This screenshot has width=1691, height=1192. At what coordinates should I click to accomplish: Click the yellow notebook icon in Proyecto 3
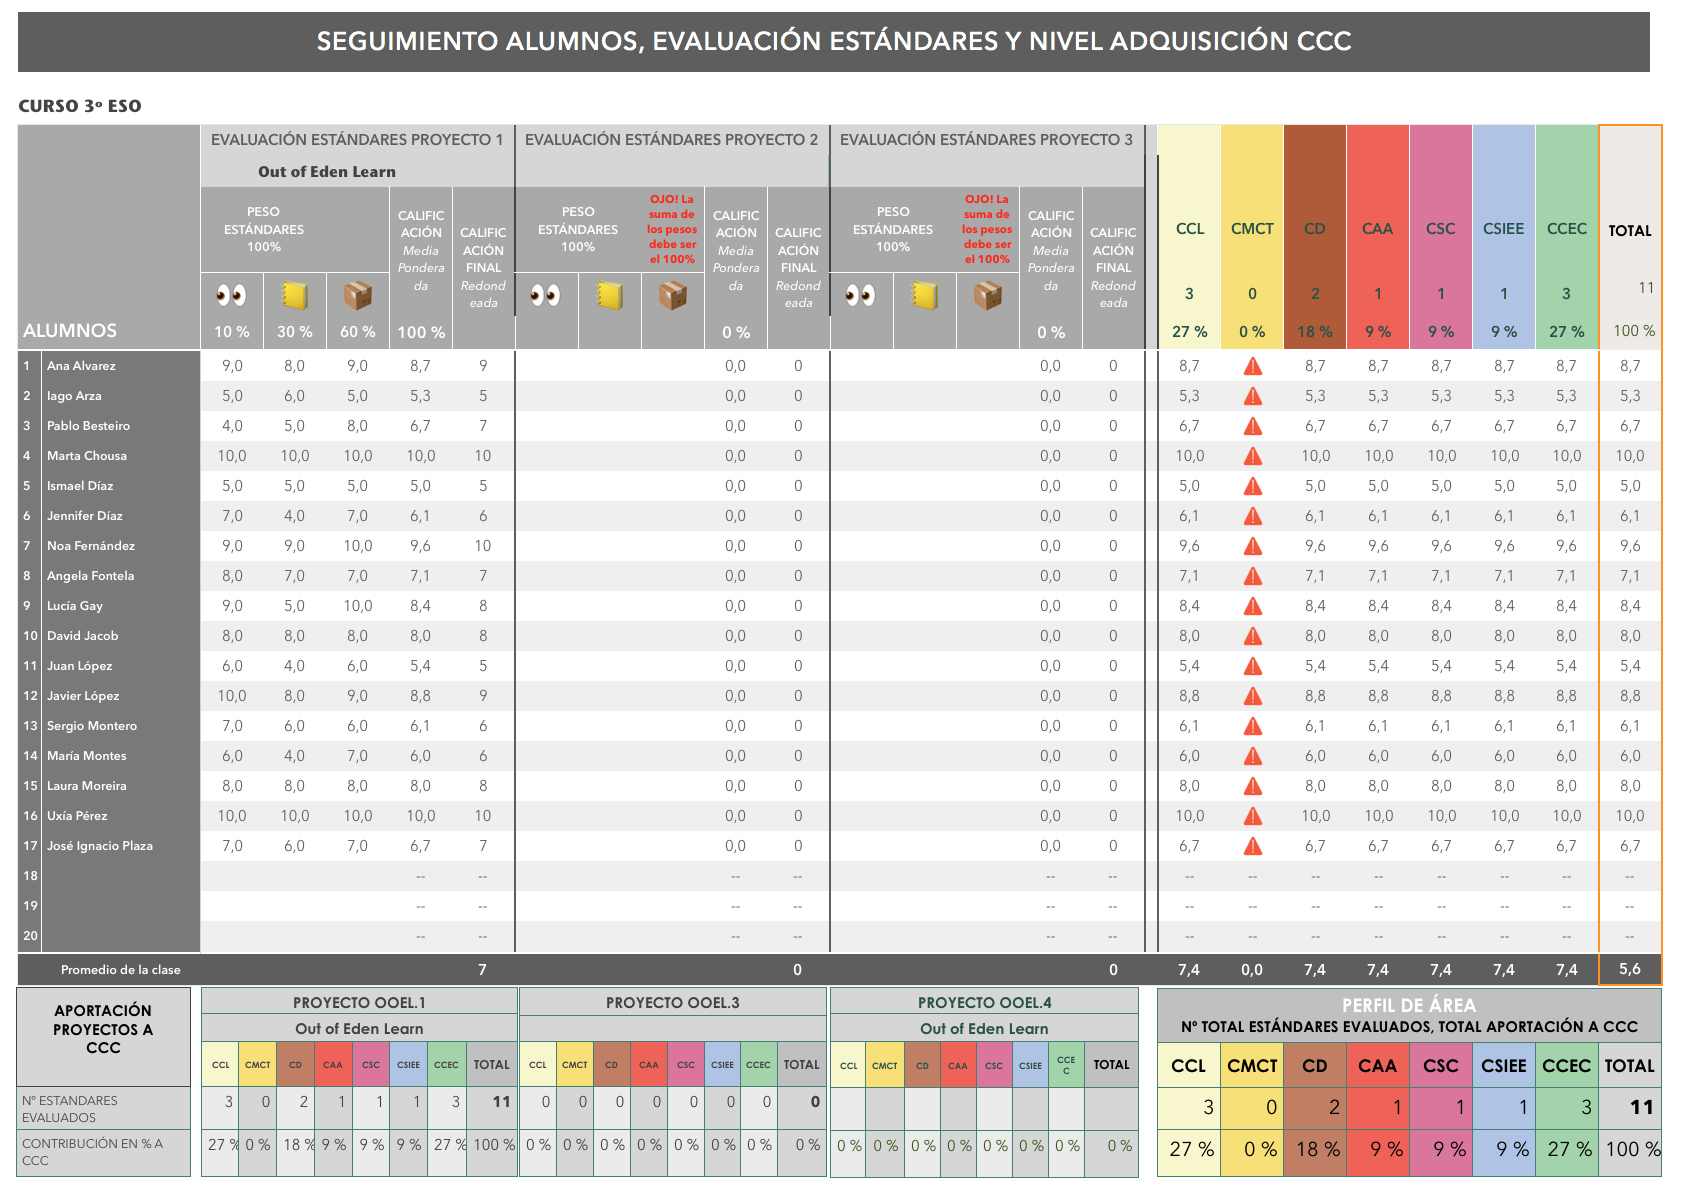coord(924,295)
